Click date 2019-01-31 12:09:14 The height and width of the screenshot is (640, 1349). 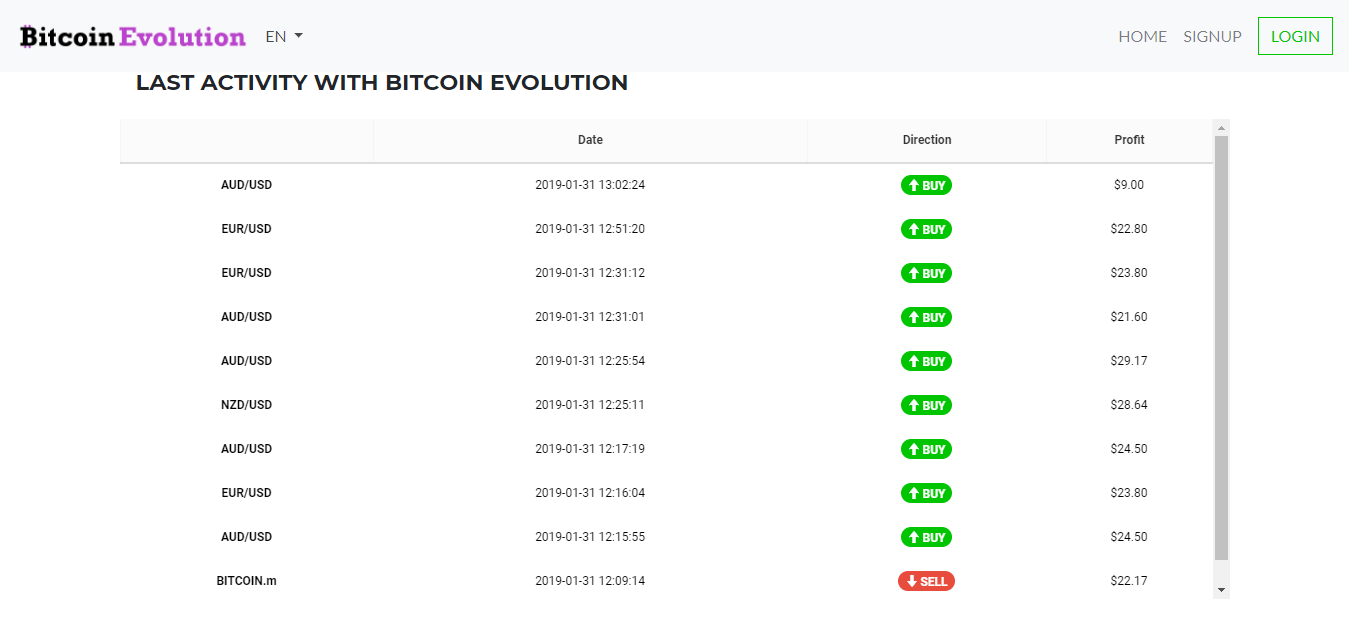coord(590,581)
